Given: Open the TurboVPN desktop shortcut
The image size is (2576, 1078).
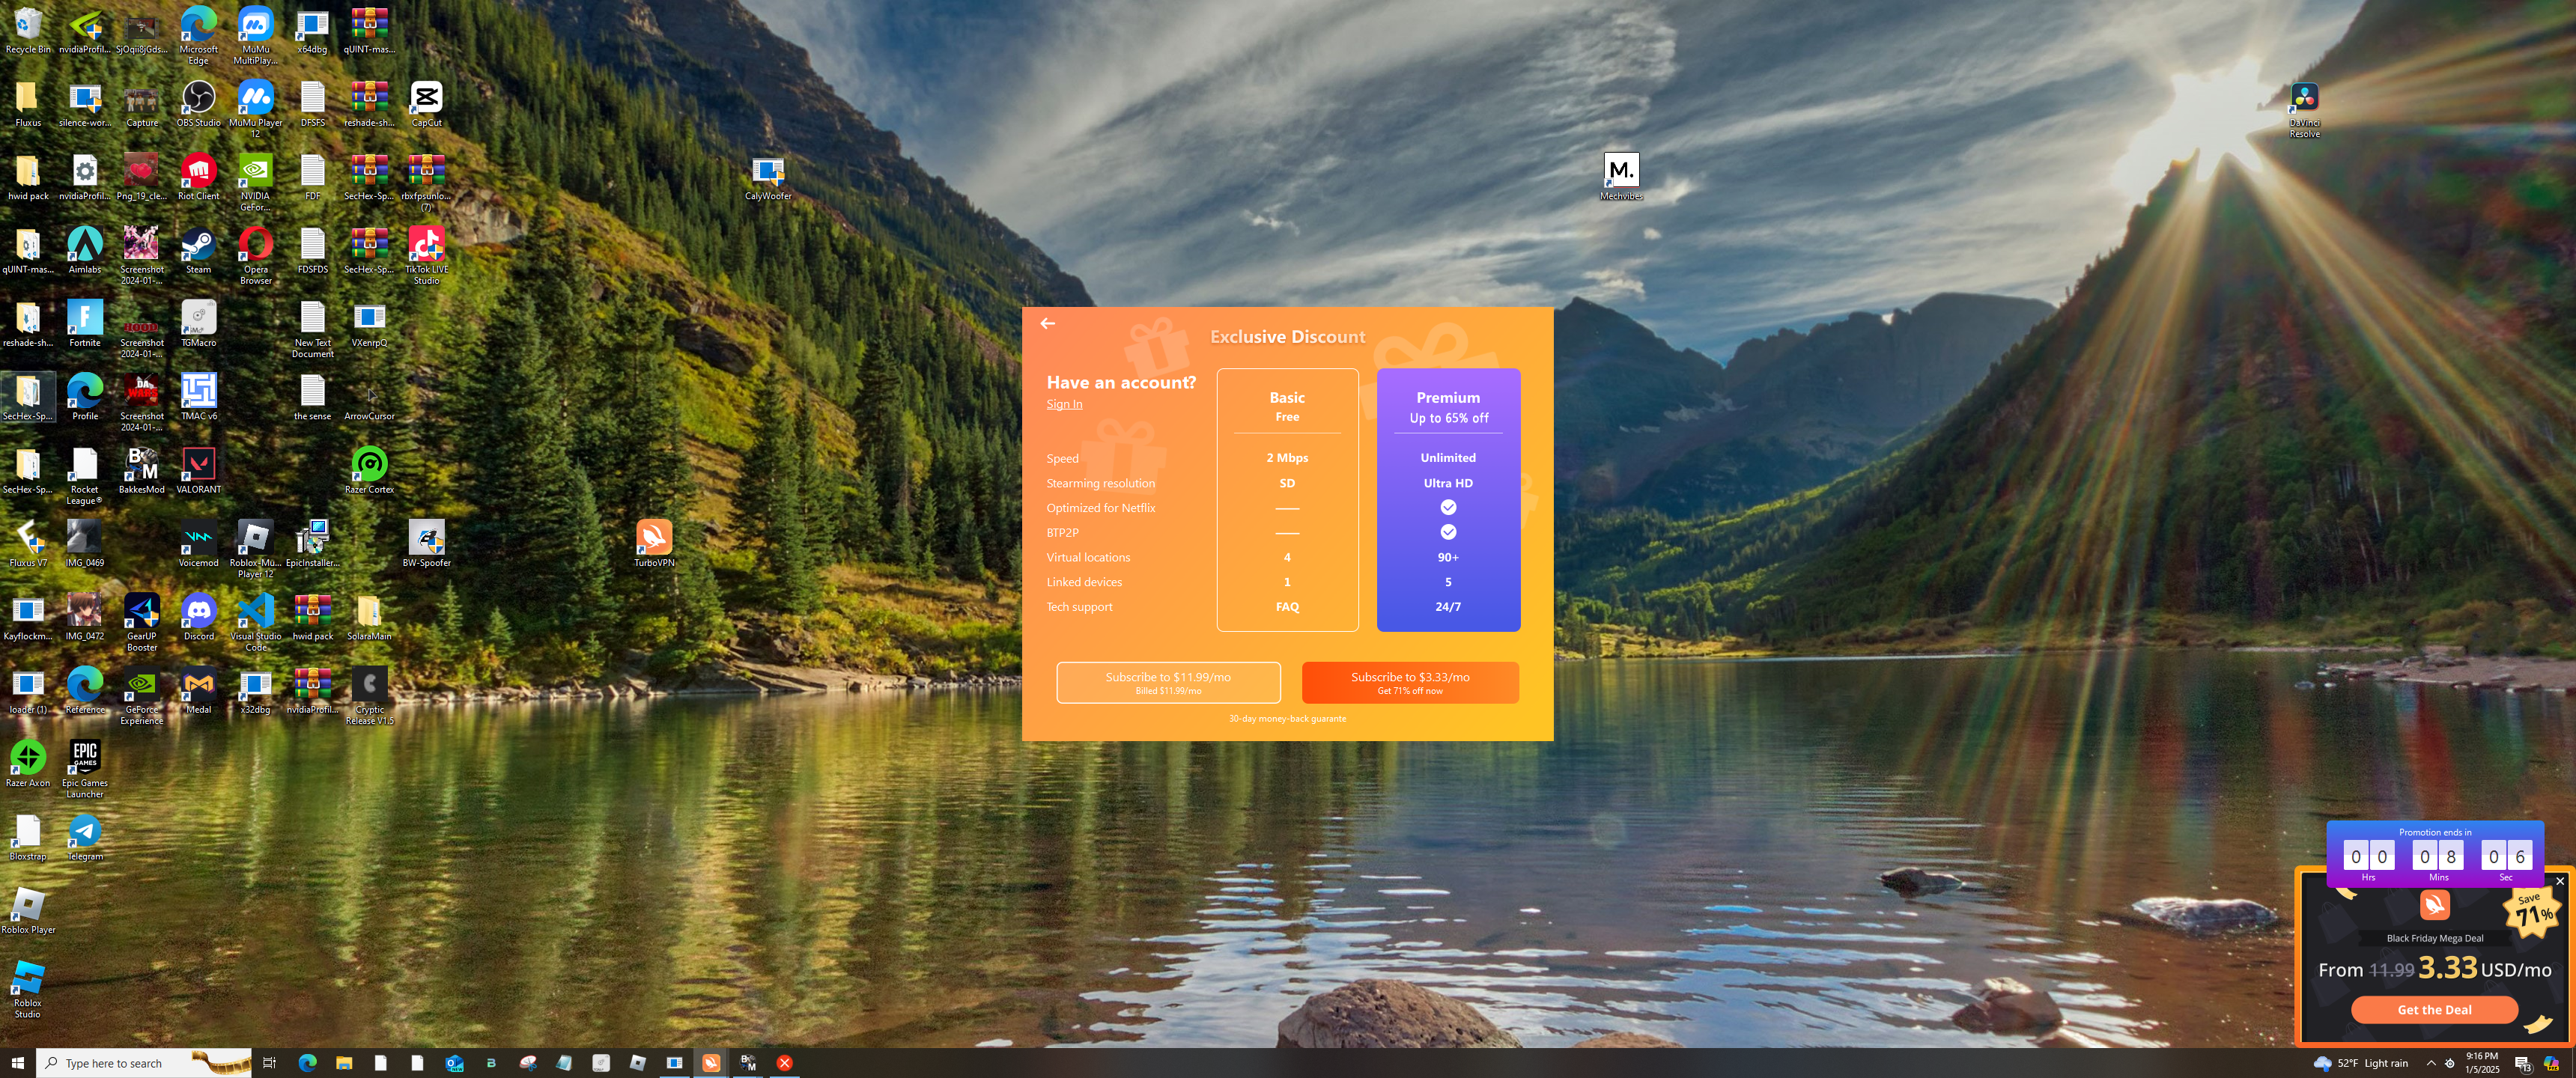Looking at the screenshot, I should [x=654, y=538].
